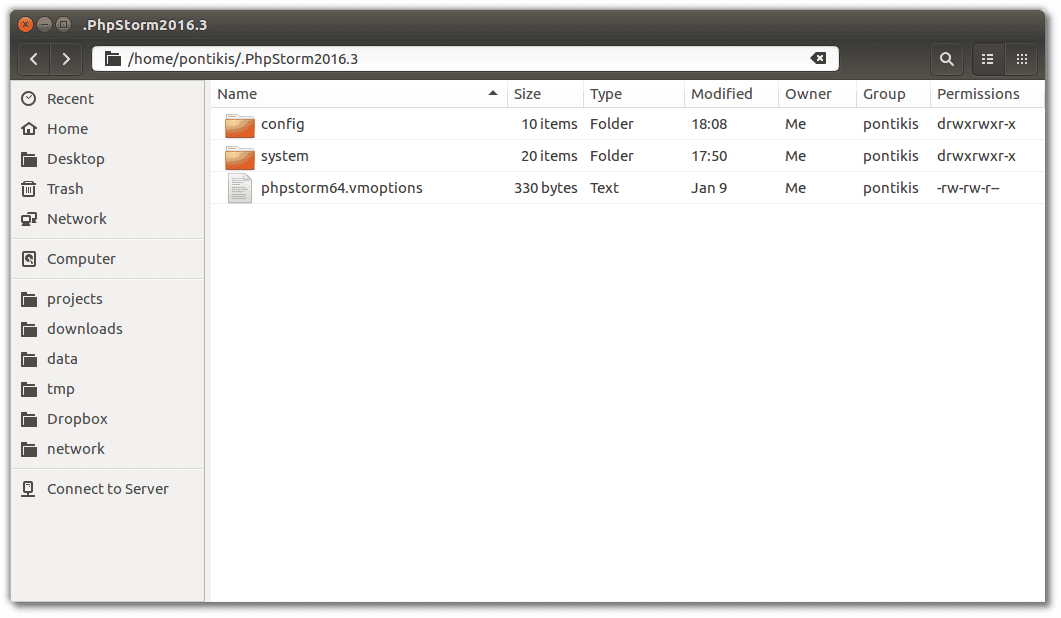Viewport: 1061px width, 618px height.
Task: Click the downloads bookmark folder icon
Action: (x=28, y=329)
